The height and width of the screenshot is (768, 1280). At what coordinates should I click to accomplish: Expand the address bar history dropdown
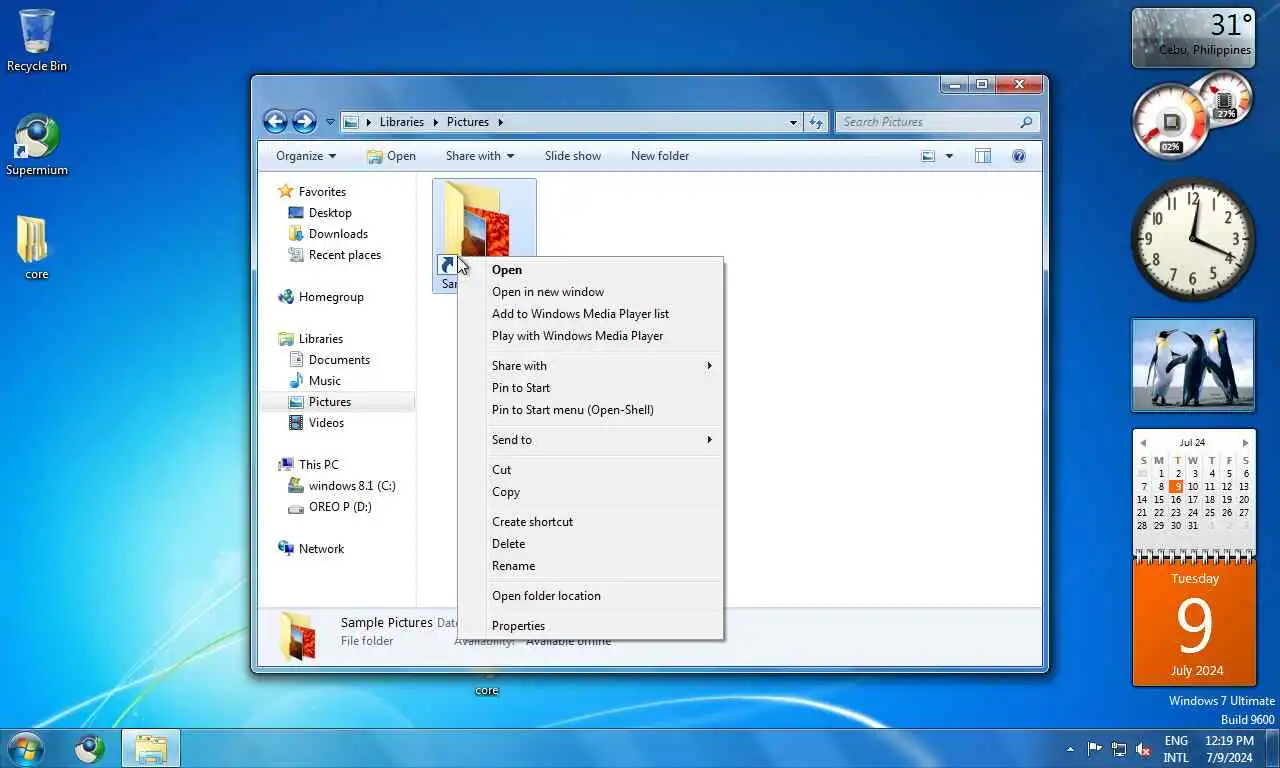(793, 122)
